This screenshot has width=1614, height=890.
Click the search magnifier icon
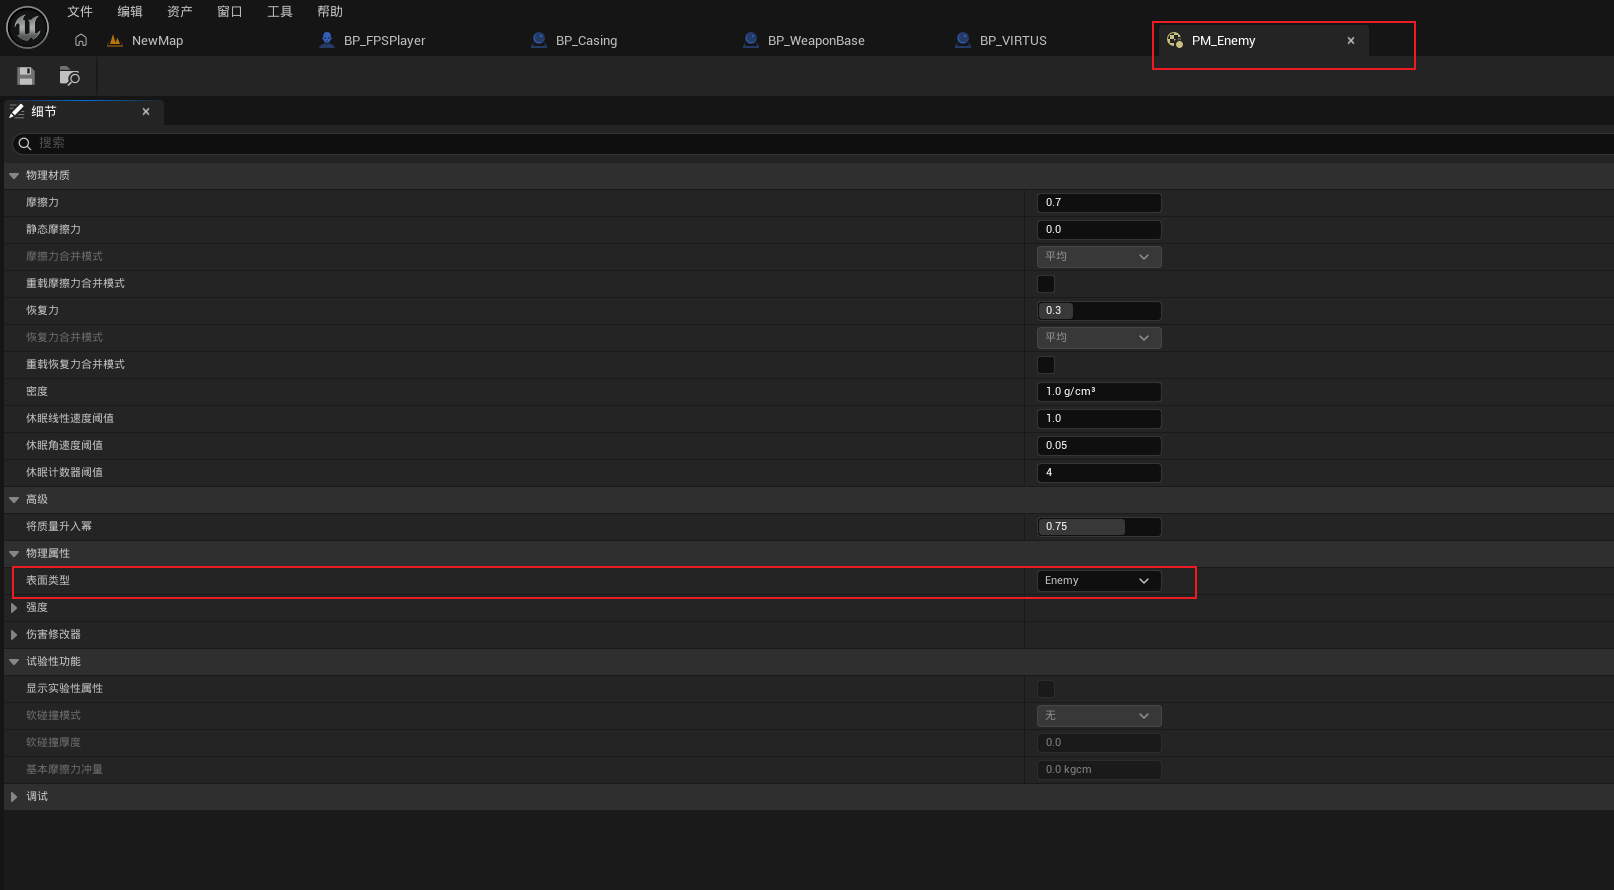[25, 144]
